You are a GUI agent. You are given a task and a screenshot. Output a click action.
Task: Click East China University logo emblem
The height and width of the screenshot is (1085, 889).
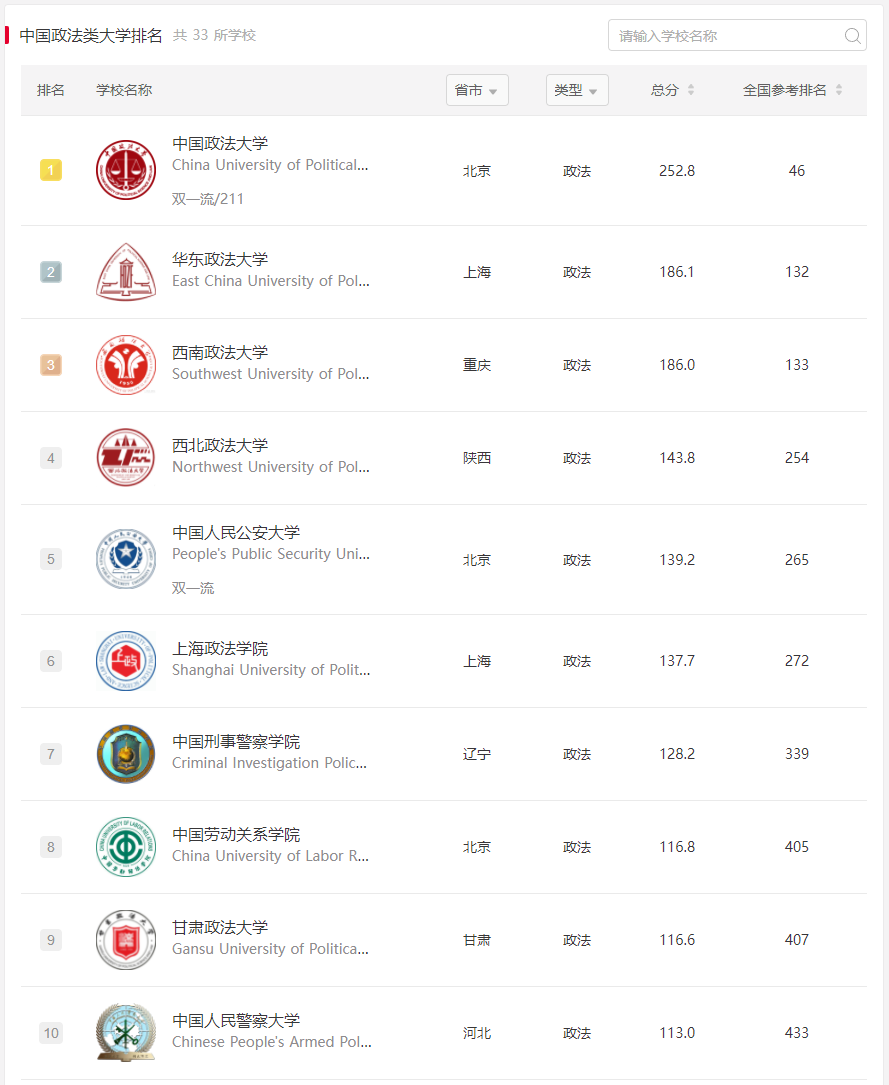pyautogui.click(x=126, y=272)
